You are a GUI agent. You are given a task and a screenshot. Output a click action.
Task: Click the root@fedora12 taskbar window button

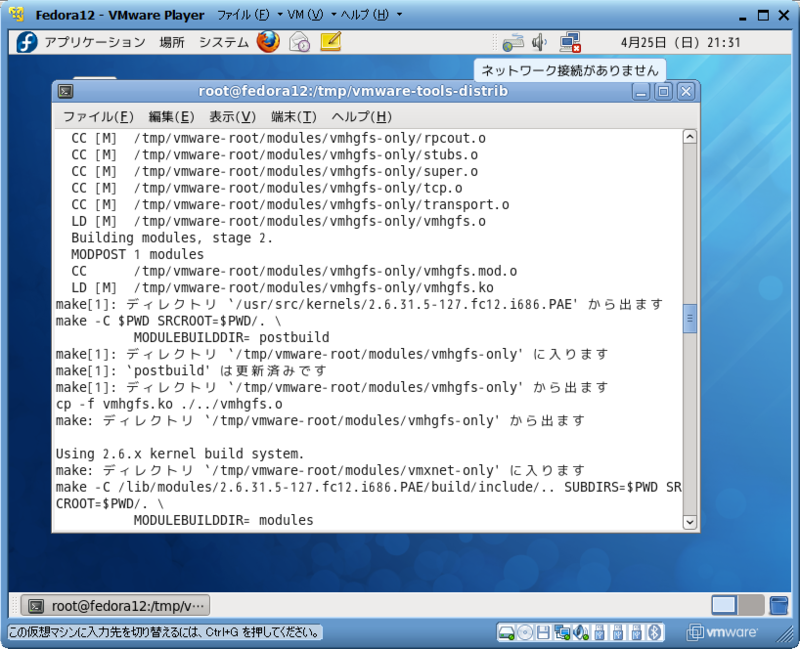click(115, 606)
